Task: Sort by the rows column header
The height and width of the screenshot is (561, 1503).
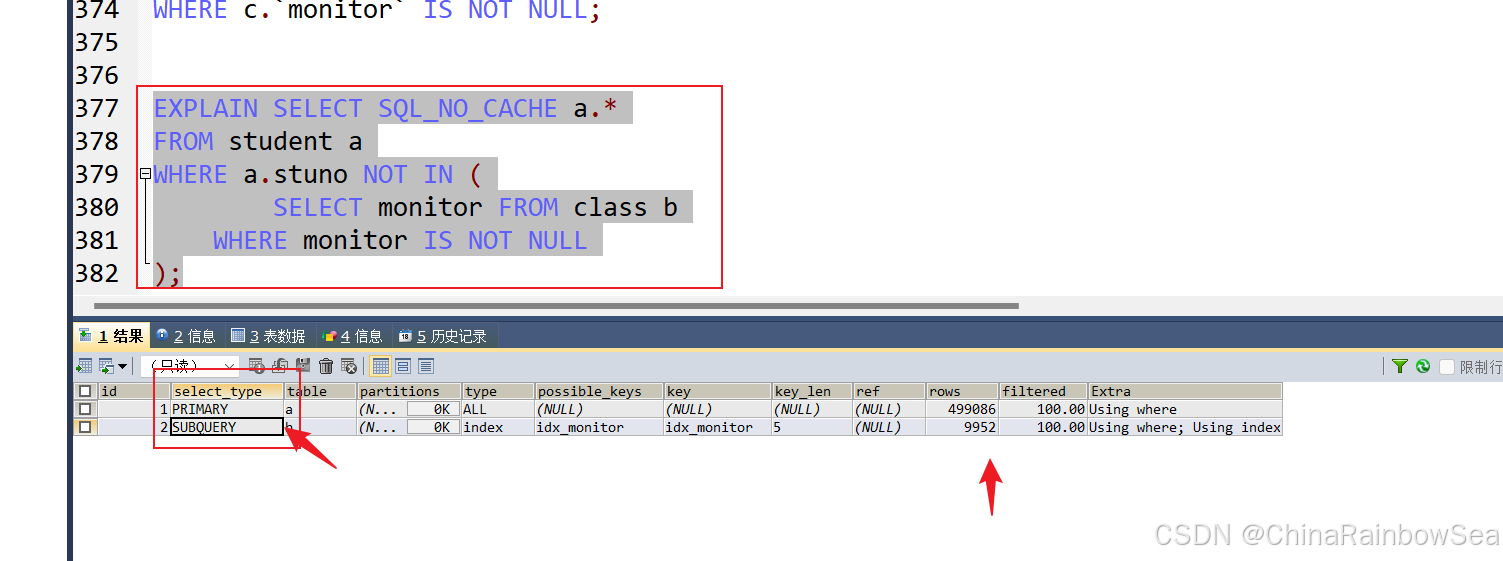Action: [961, 391]
